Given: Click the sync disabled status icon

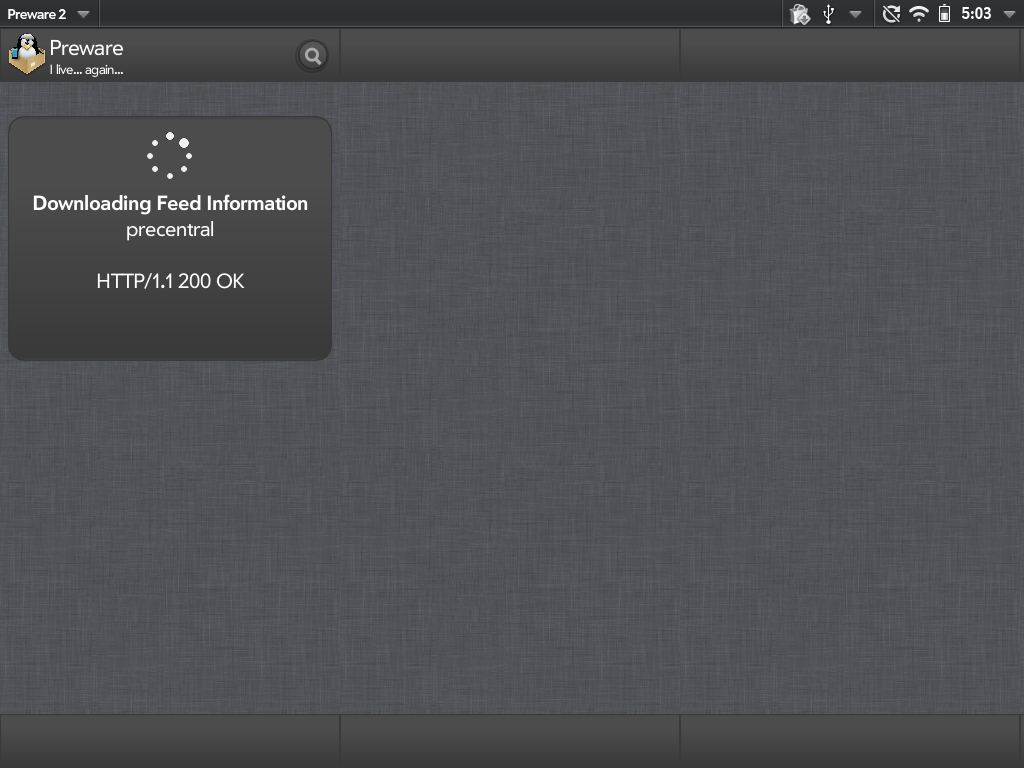Looking at the screenshot, I should pos(891,14).
